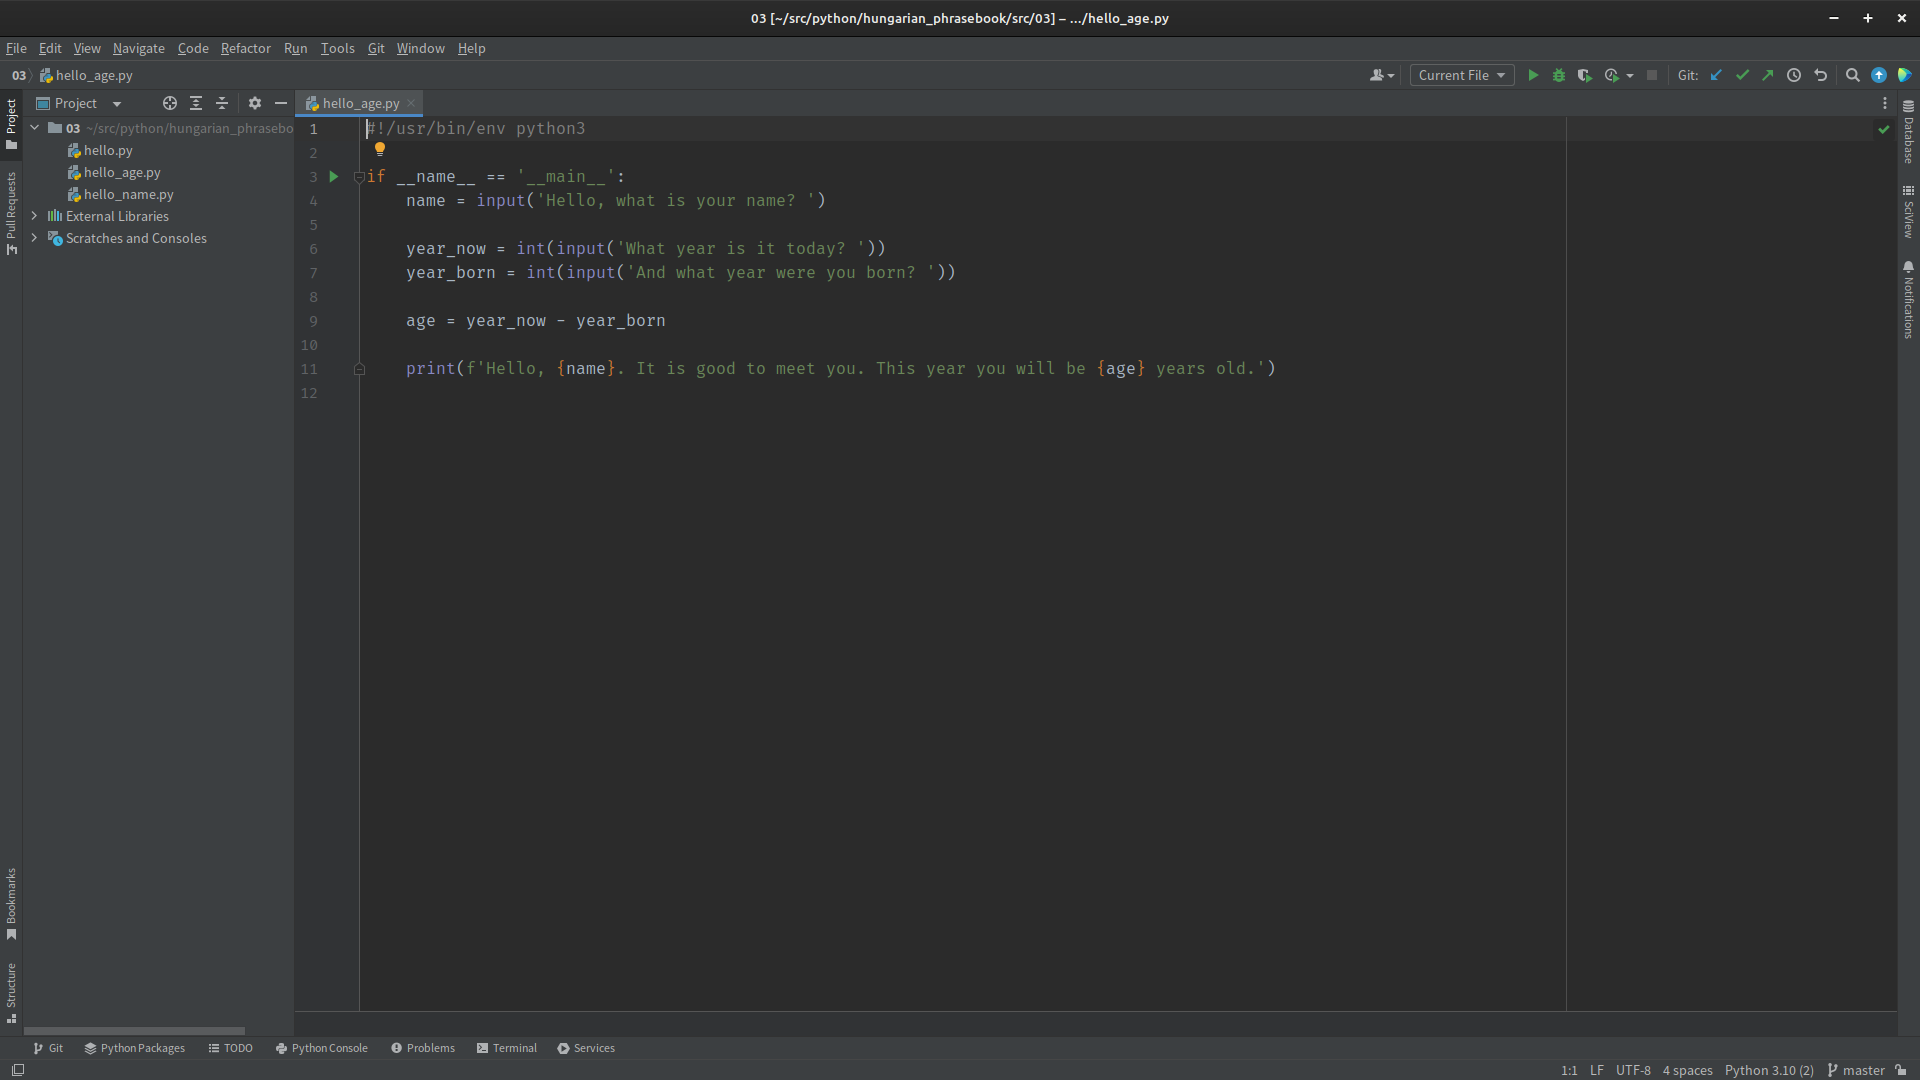Open the Edit menu
Image resolution: width=1920 pixels, height=1080 pixels.
coord(50,48)
